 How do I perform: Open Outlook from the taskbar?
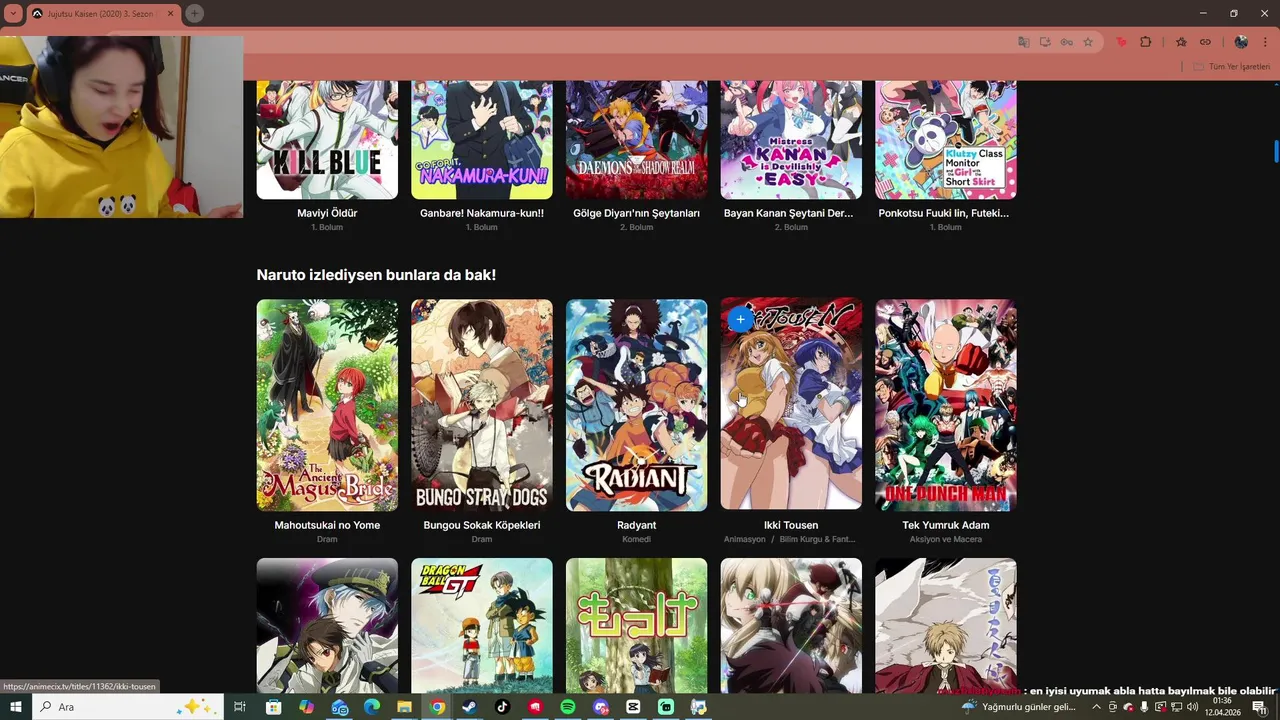pos(339,707)
